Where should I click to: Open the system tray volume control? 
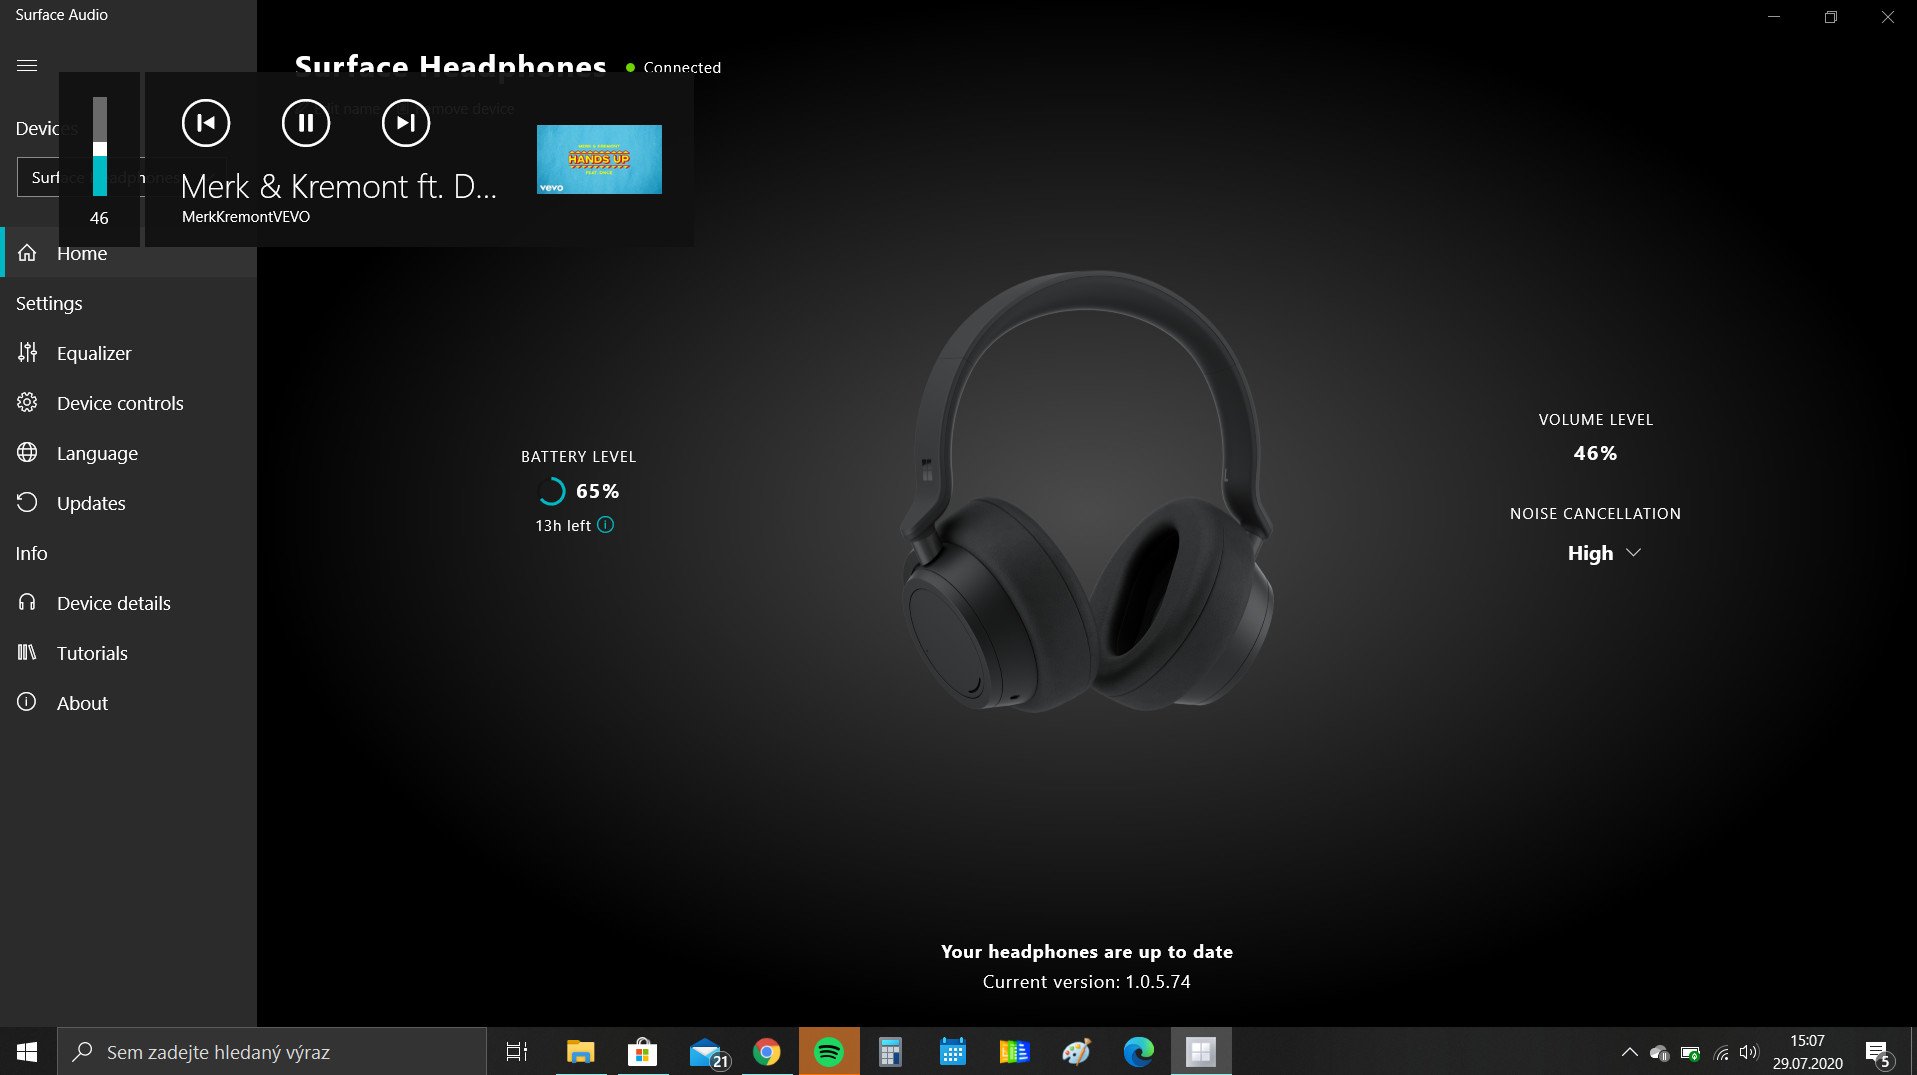pyautogui.click(x=1748, y=1052)
